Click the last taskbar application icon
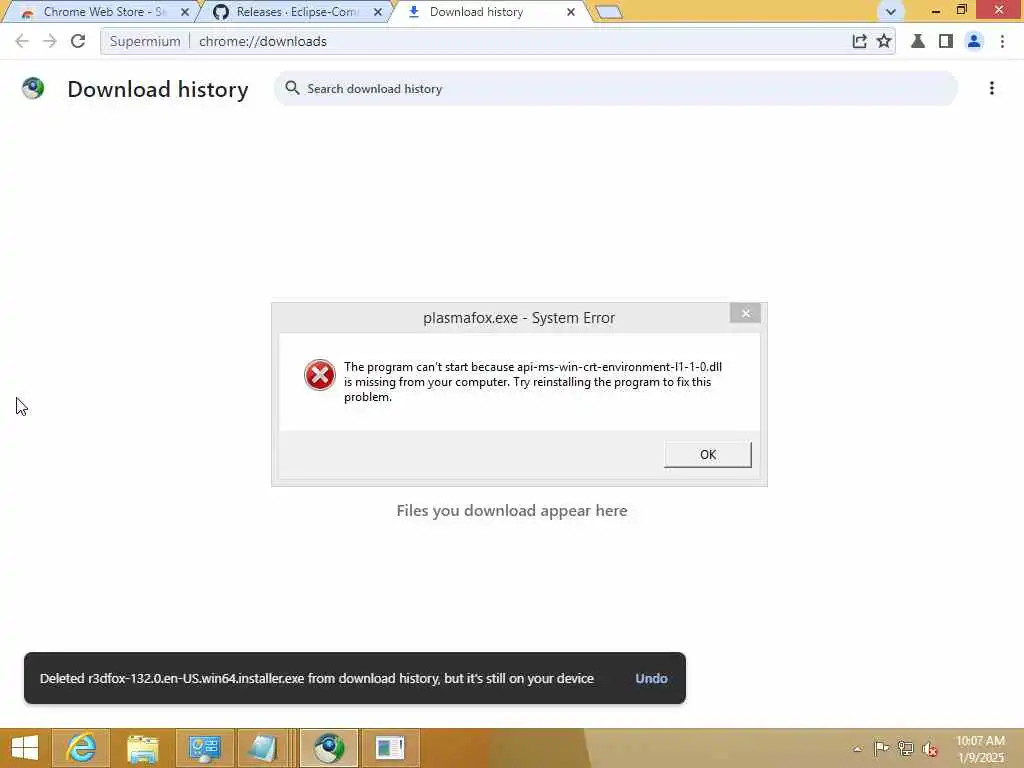 click(x=391, y=748)
